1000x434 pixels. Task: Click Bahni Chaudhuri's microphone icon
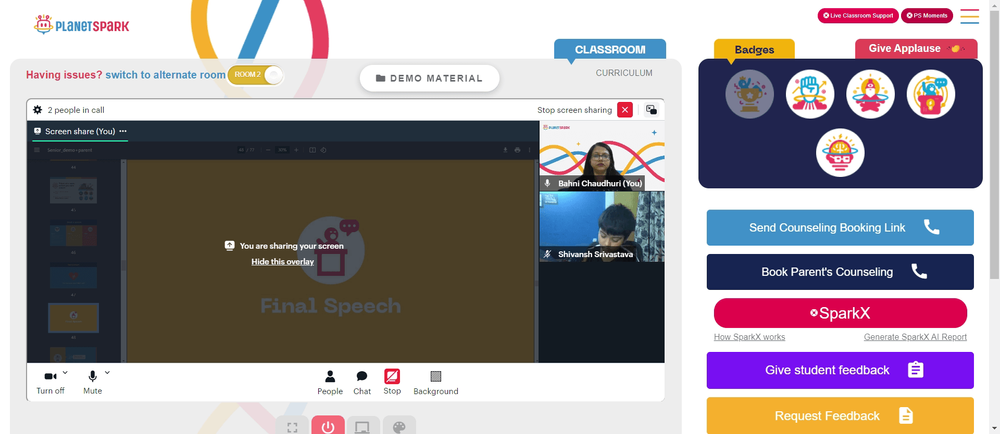click(x=547, y=184)
